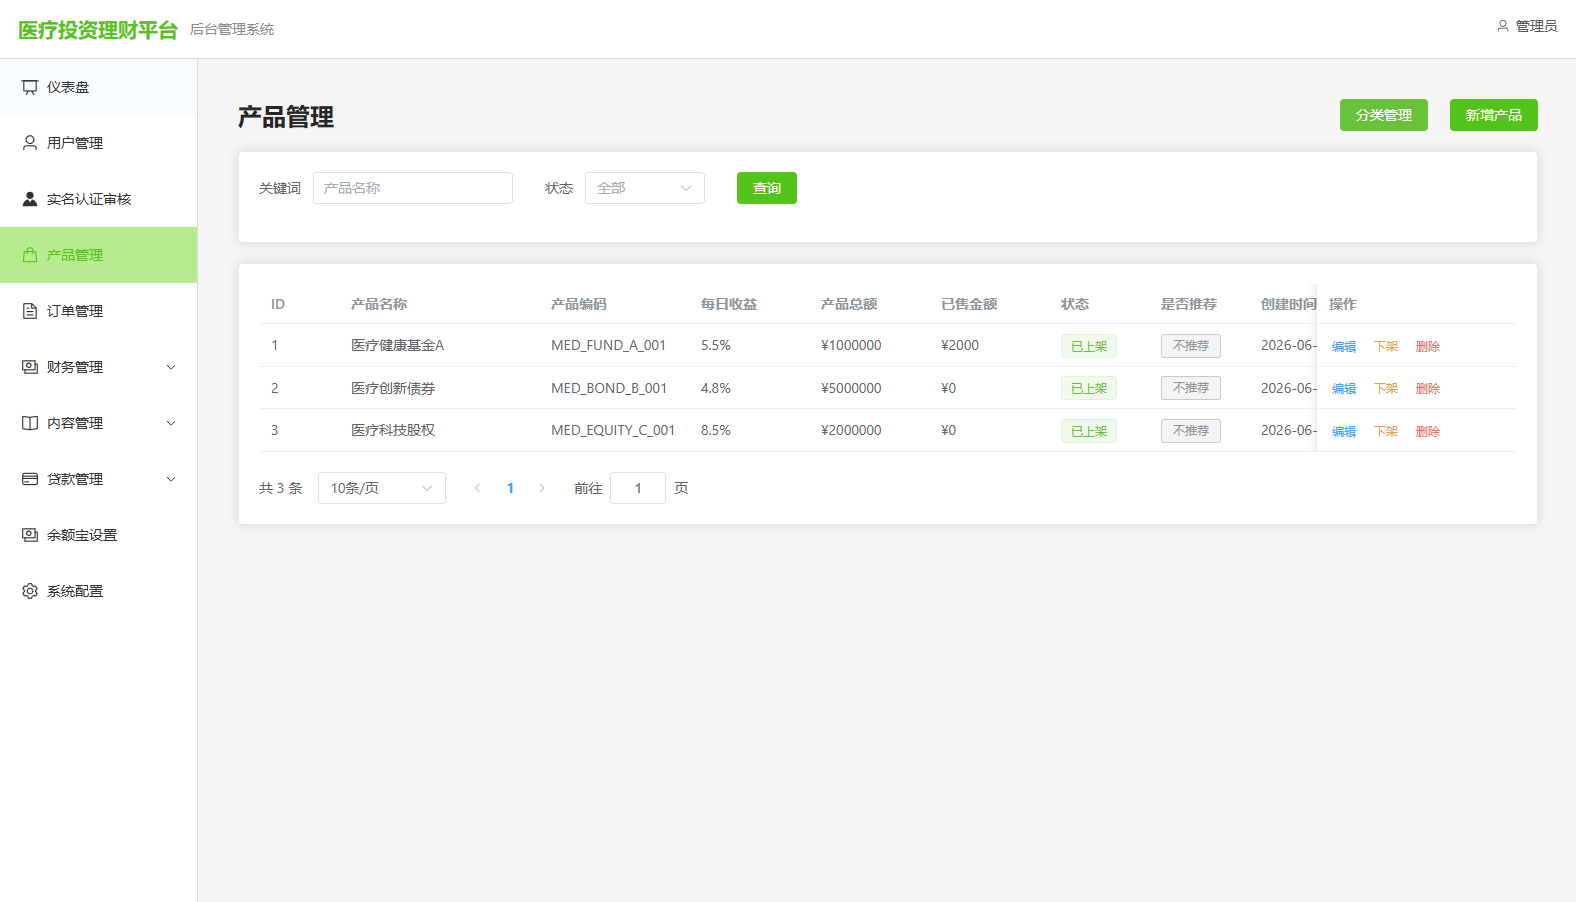Click the 分类管理 button
Screen dimensions: 1576x902
pos(1384,115)
